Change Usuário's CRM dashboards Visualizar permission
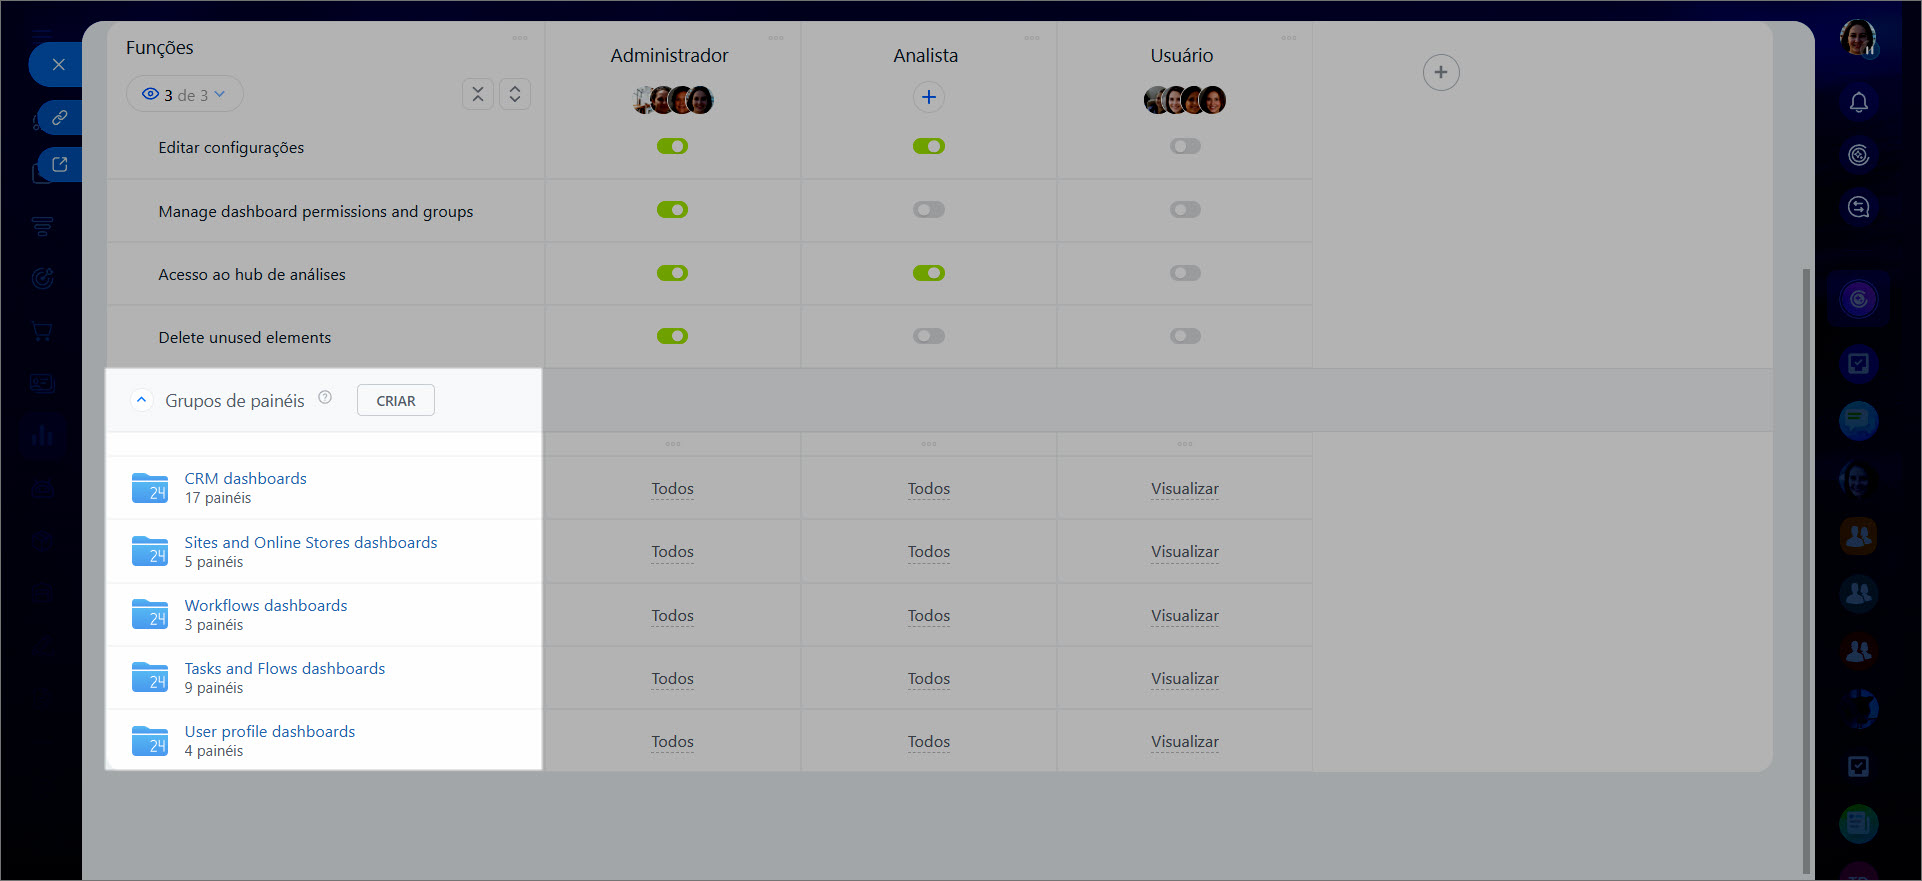1922x881 pixels. [1184, 489]
